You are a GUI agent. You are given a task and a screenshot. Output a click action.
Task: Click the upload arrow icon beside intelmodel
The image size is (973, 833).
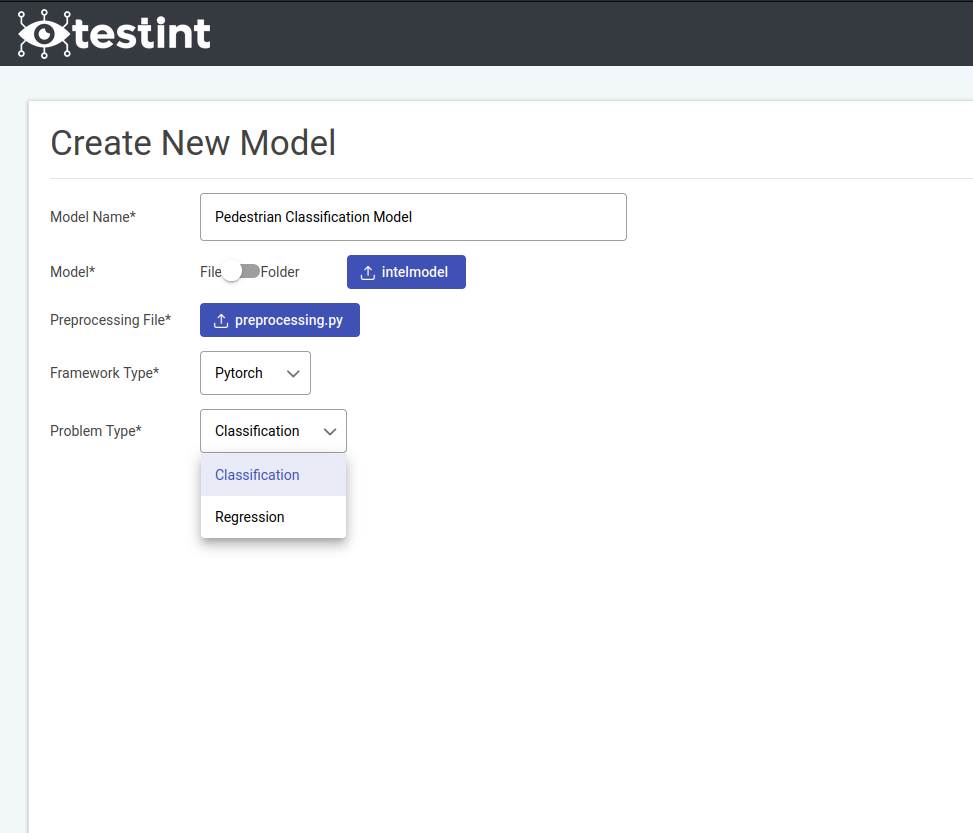tap(368, 273)
